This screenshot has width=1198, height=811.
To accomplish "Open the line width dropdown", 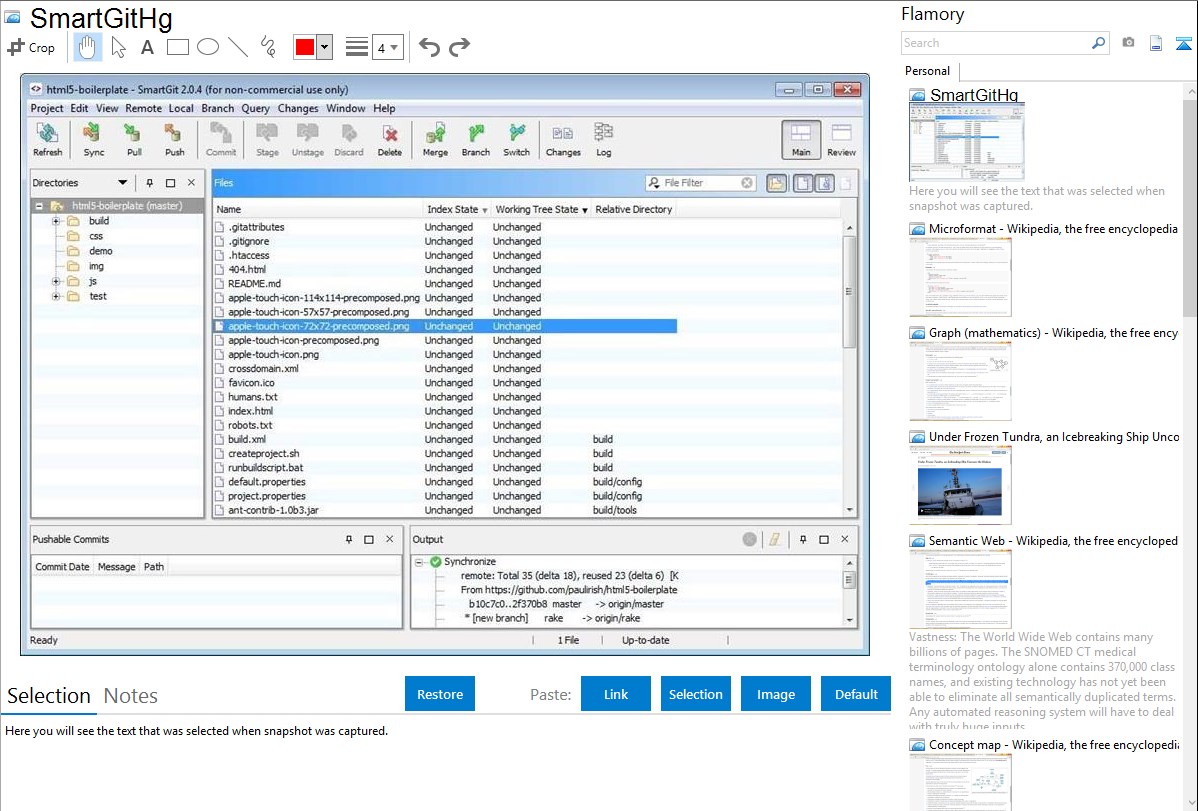I will [x=387, y=47].
